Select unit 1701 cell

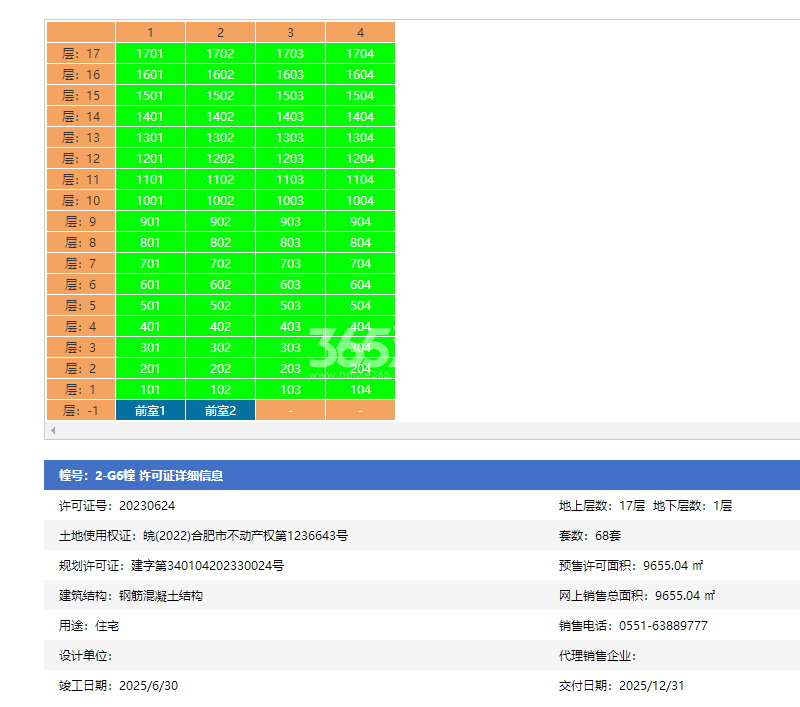[150, 54]
